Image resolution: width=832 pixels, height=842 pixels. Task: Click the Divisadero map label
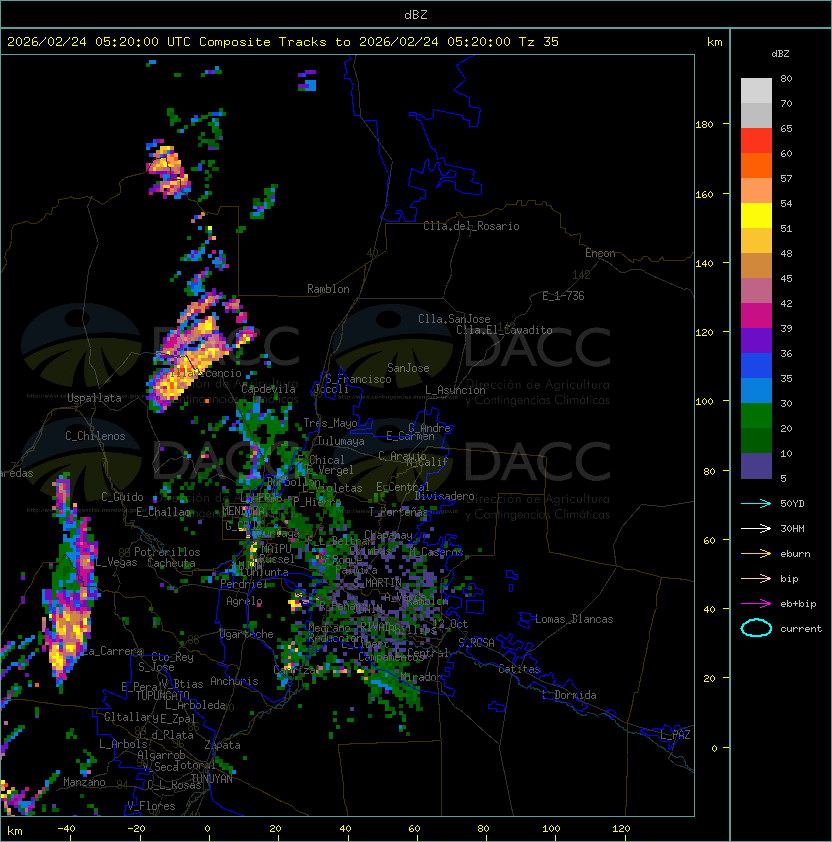[445, 496]
